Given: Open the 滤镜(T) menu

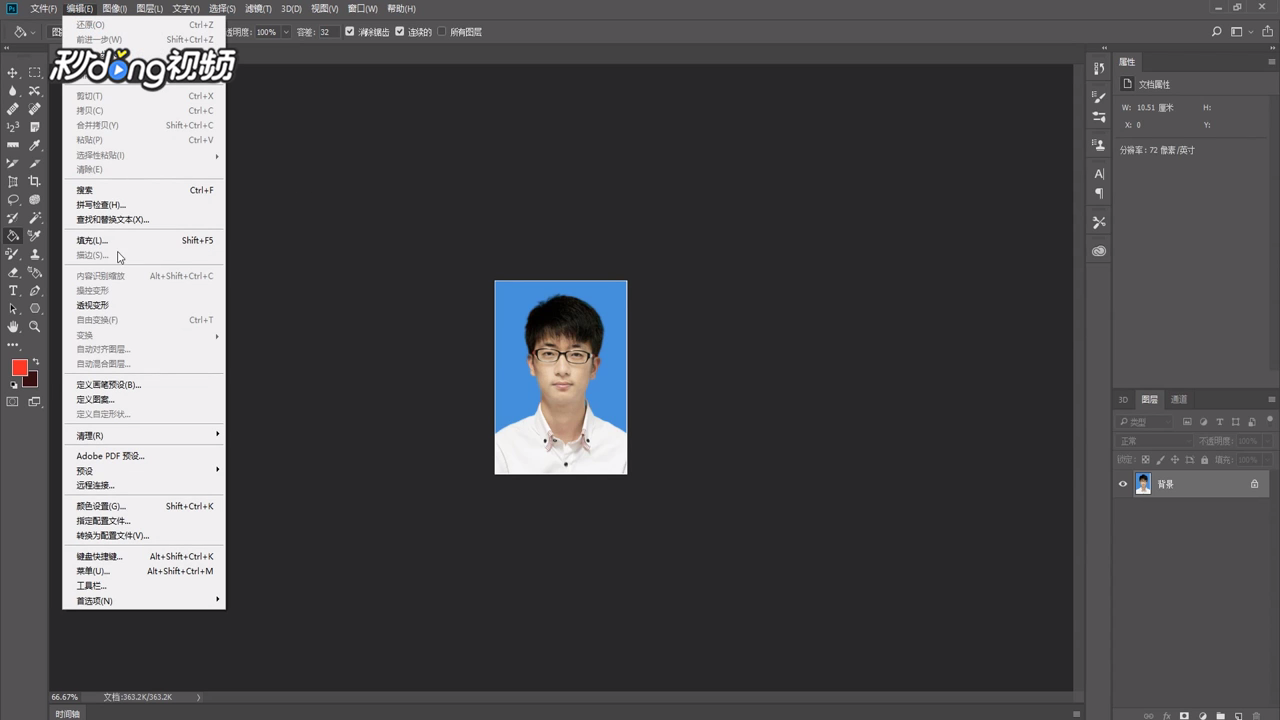Looking at the screenshot, I should (259, 8).
